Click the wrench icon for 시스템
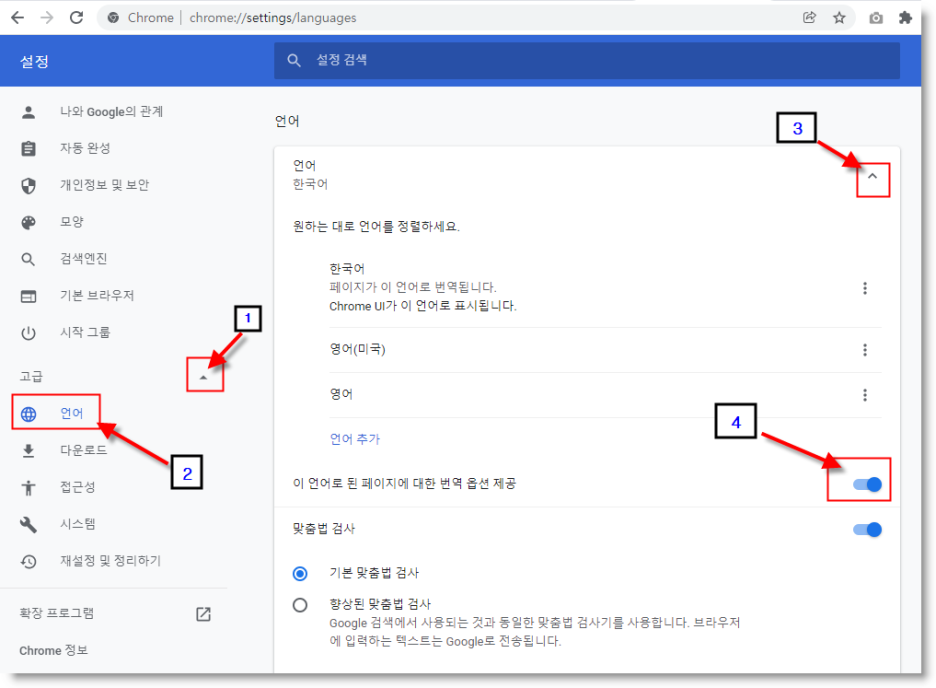The height and width of the screenshot is (688, 936). pos(28,525)
